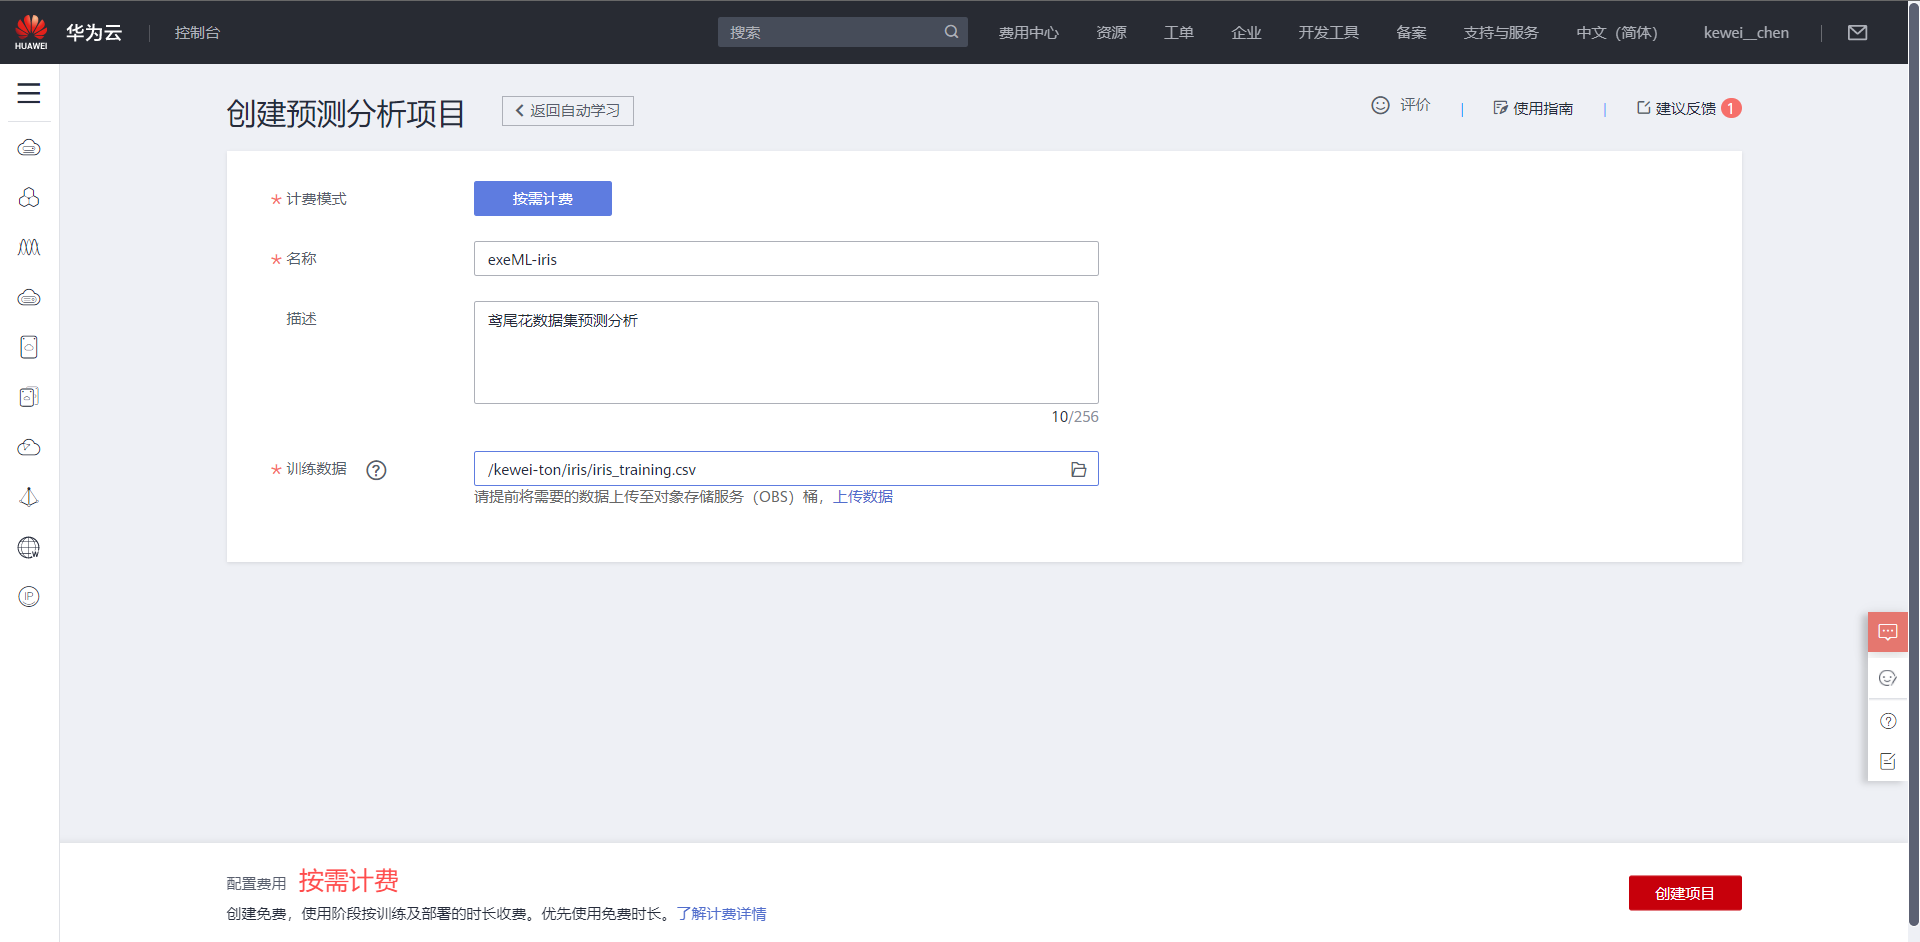This screenshot has width=1920, height=942.
Task: Open the kewei__chen account menu
Action: [1746, 33]
